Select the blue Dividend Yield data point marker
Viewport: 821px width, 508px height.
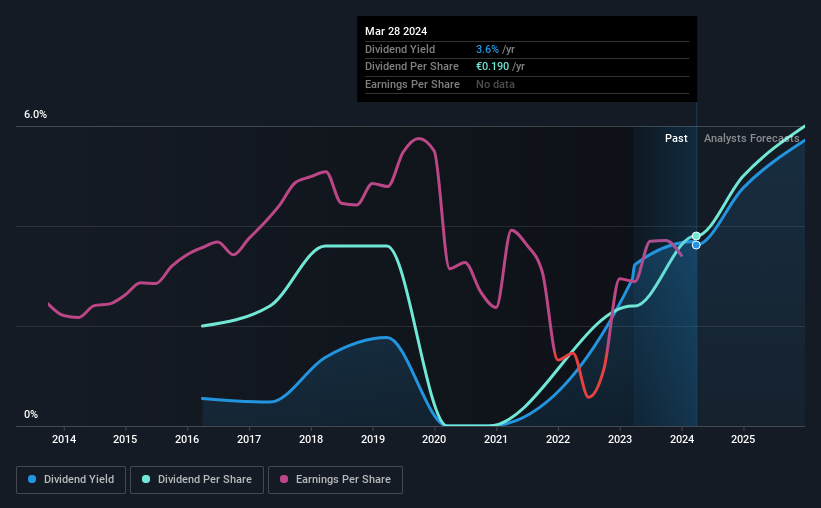point(696,245)
